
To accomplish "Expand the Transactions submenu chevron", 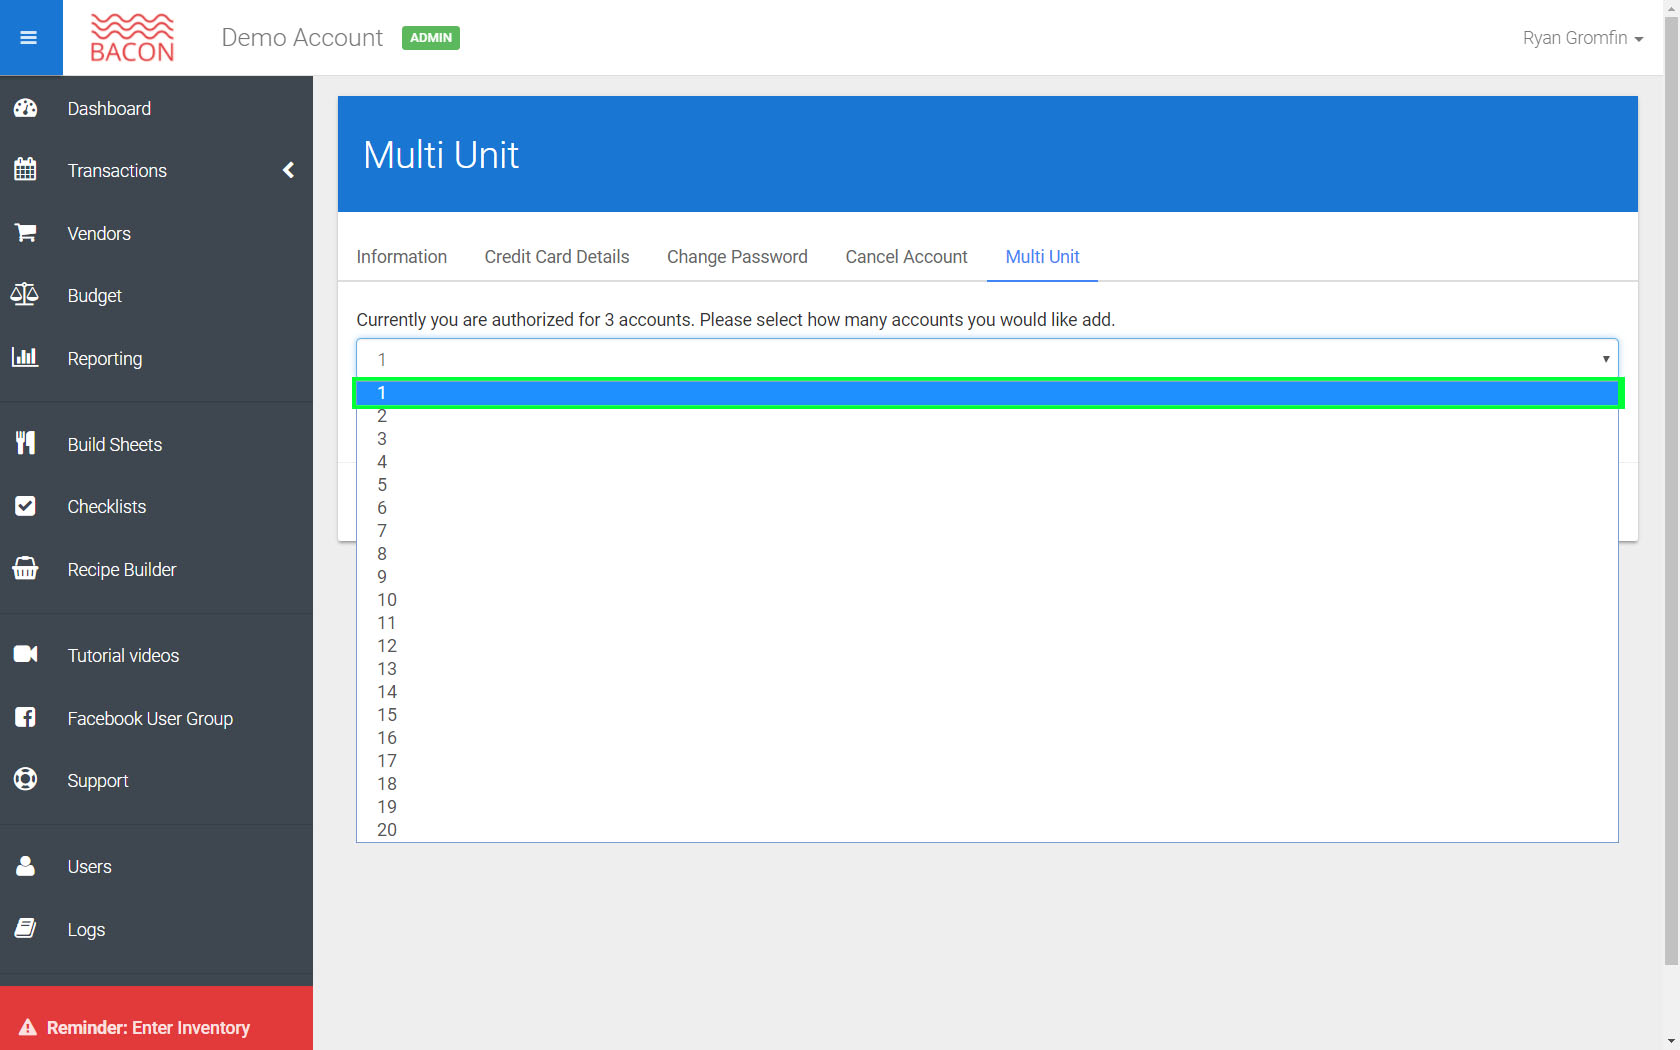I will pyautogui.click(x=288, y=170).
